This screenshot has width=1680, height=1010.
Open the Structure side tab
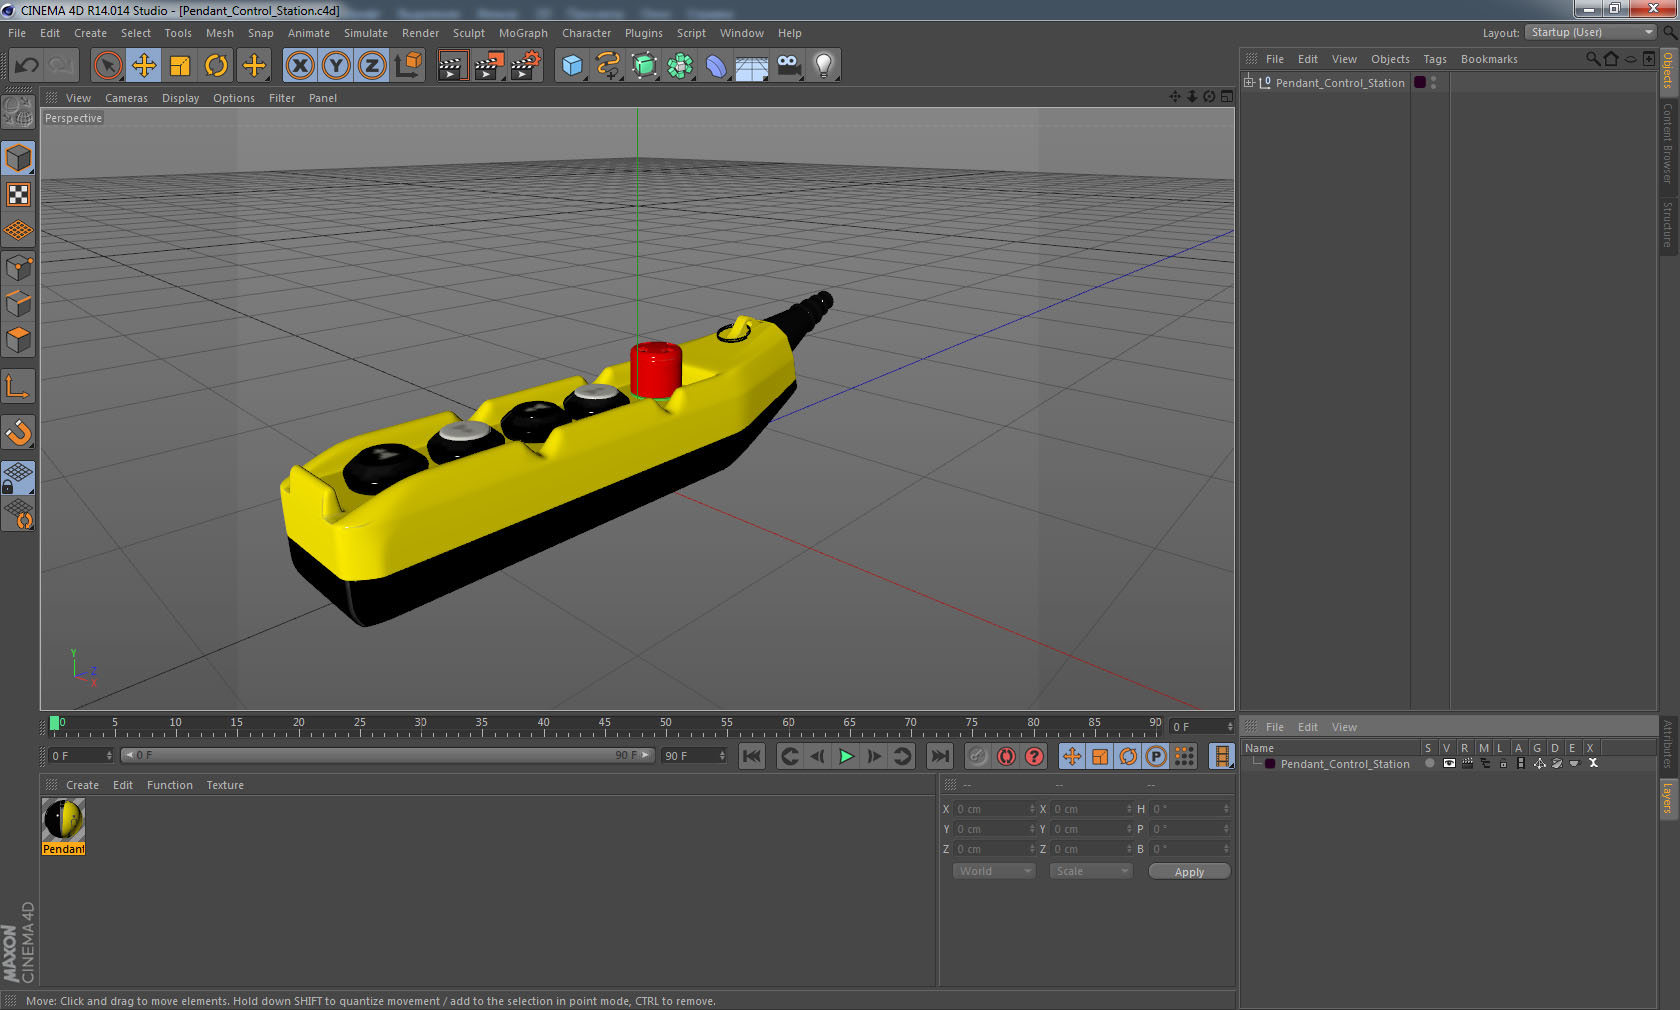tap(1668, 224)
